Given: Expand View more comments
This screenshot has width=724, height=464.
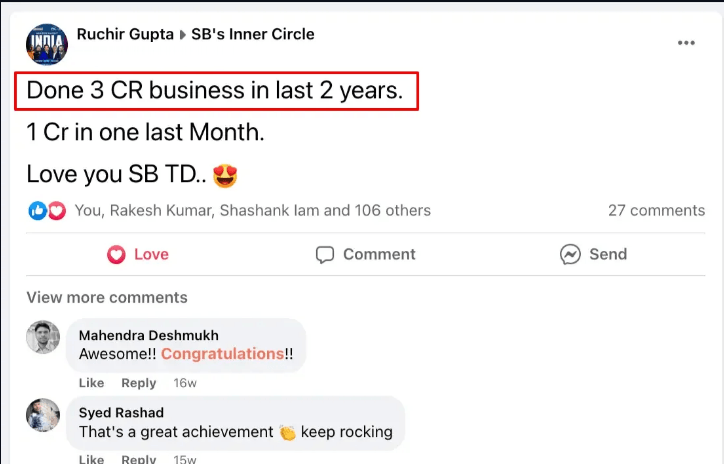Looking at the screenshot, I should coord(107,297).
